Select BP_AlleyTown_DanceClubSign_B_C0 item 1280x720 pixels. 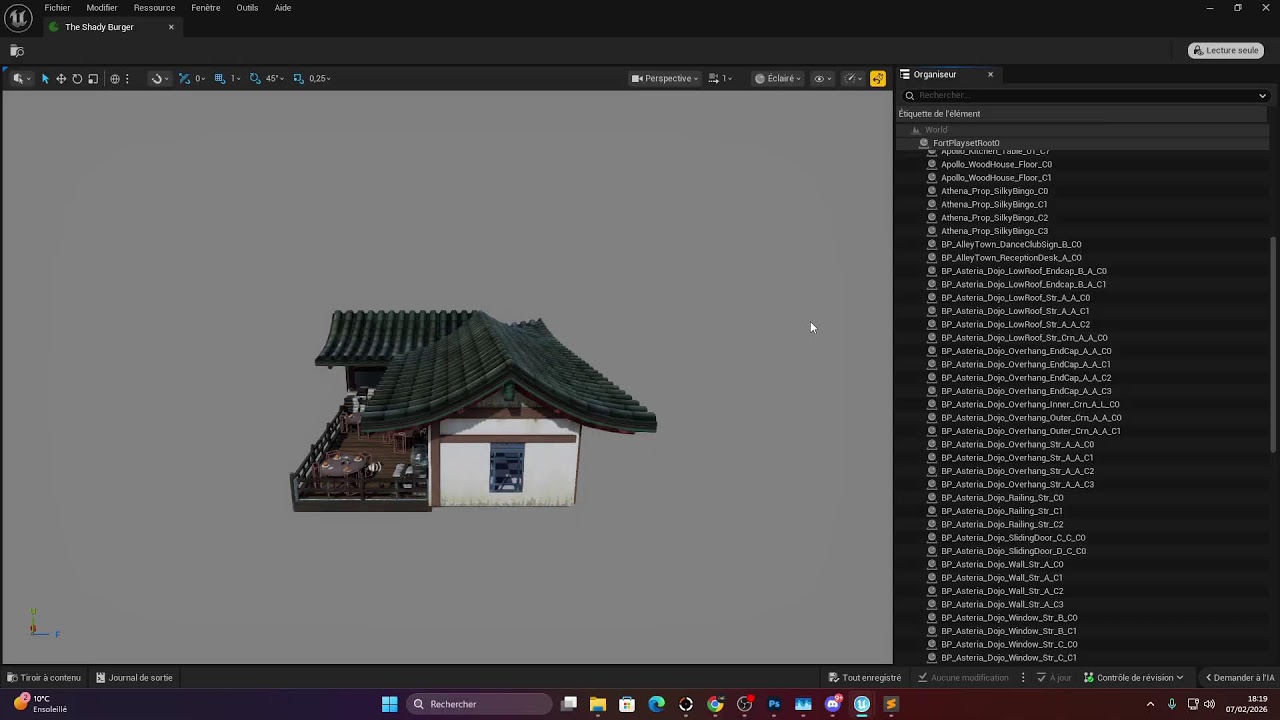point(1011,244)
